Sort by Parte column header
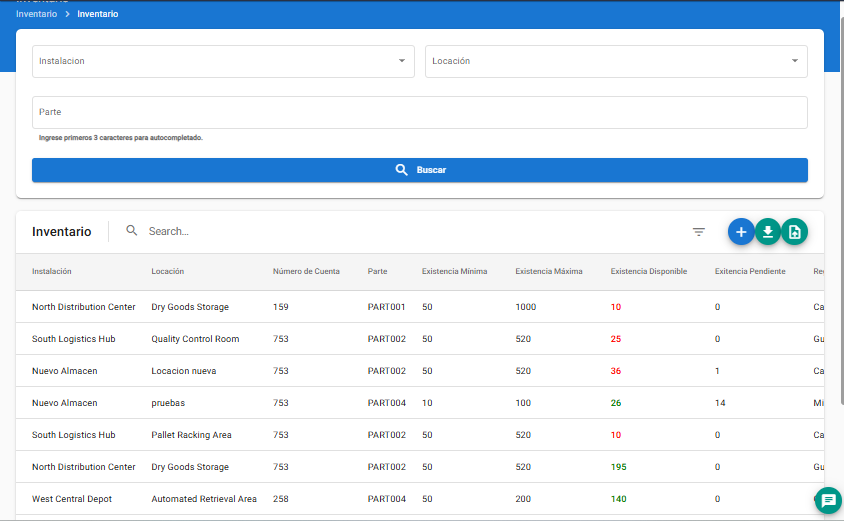Image resolution: width=844 pixels, height=521 pixels. 377,271
